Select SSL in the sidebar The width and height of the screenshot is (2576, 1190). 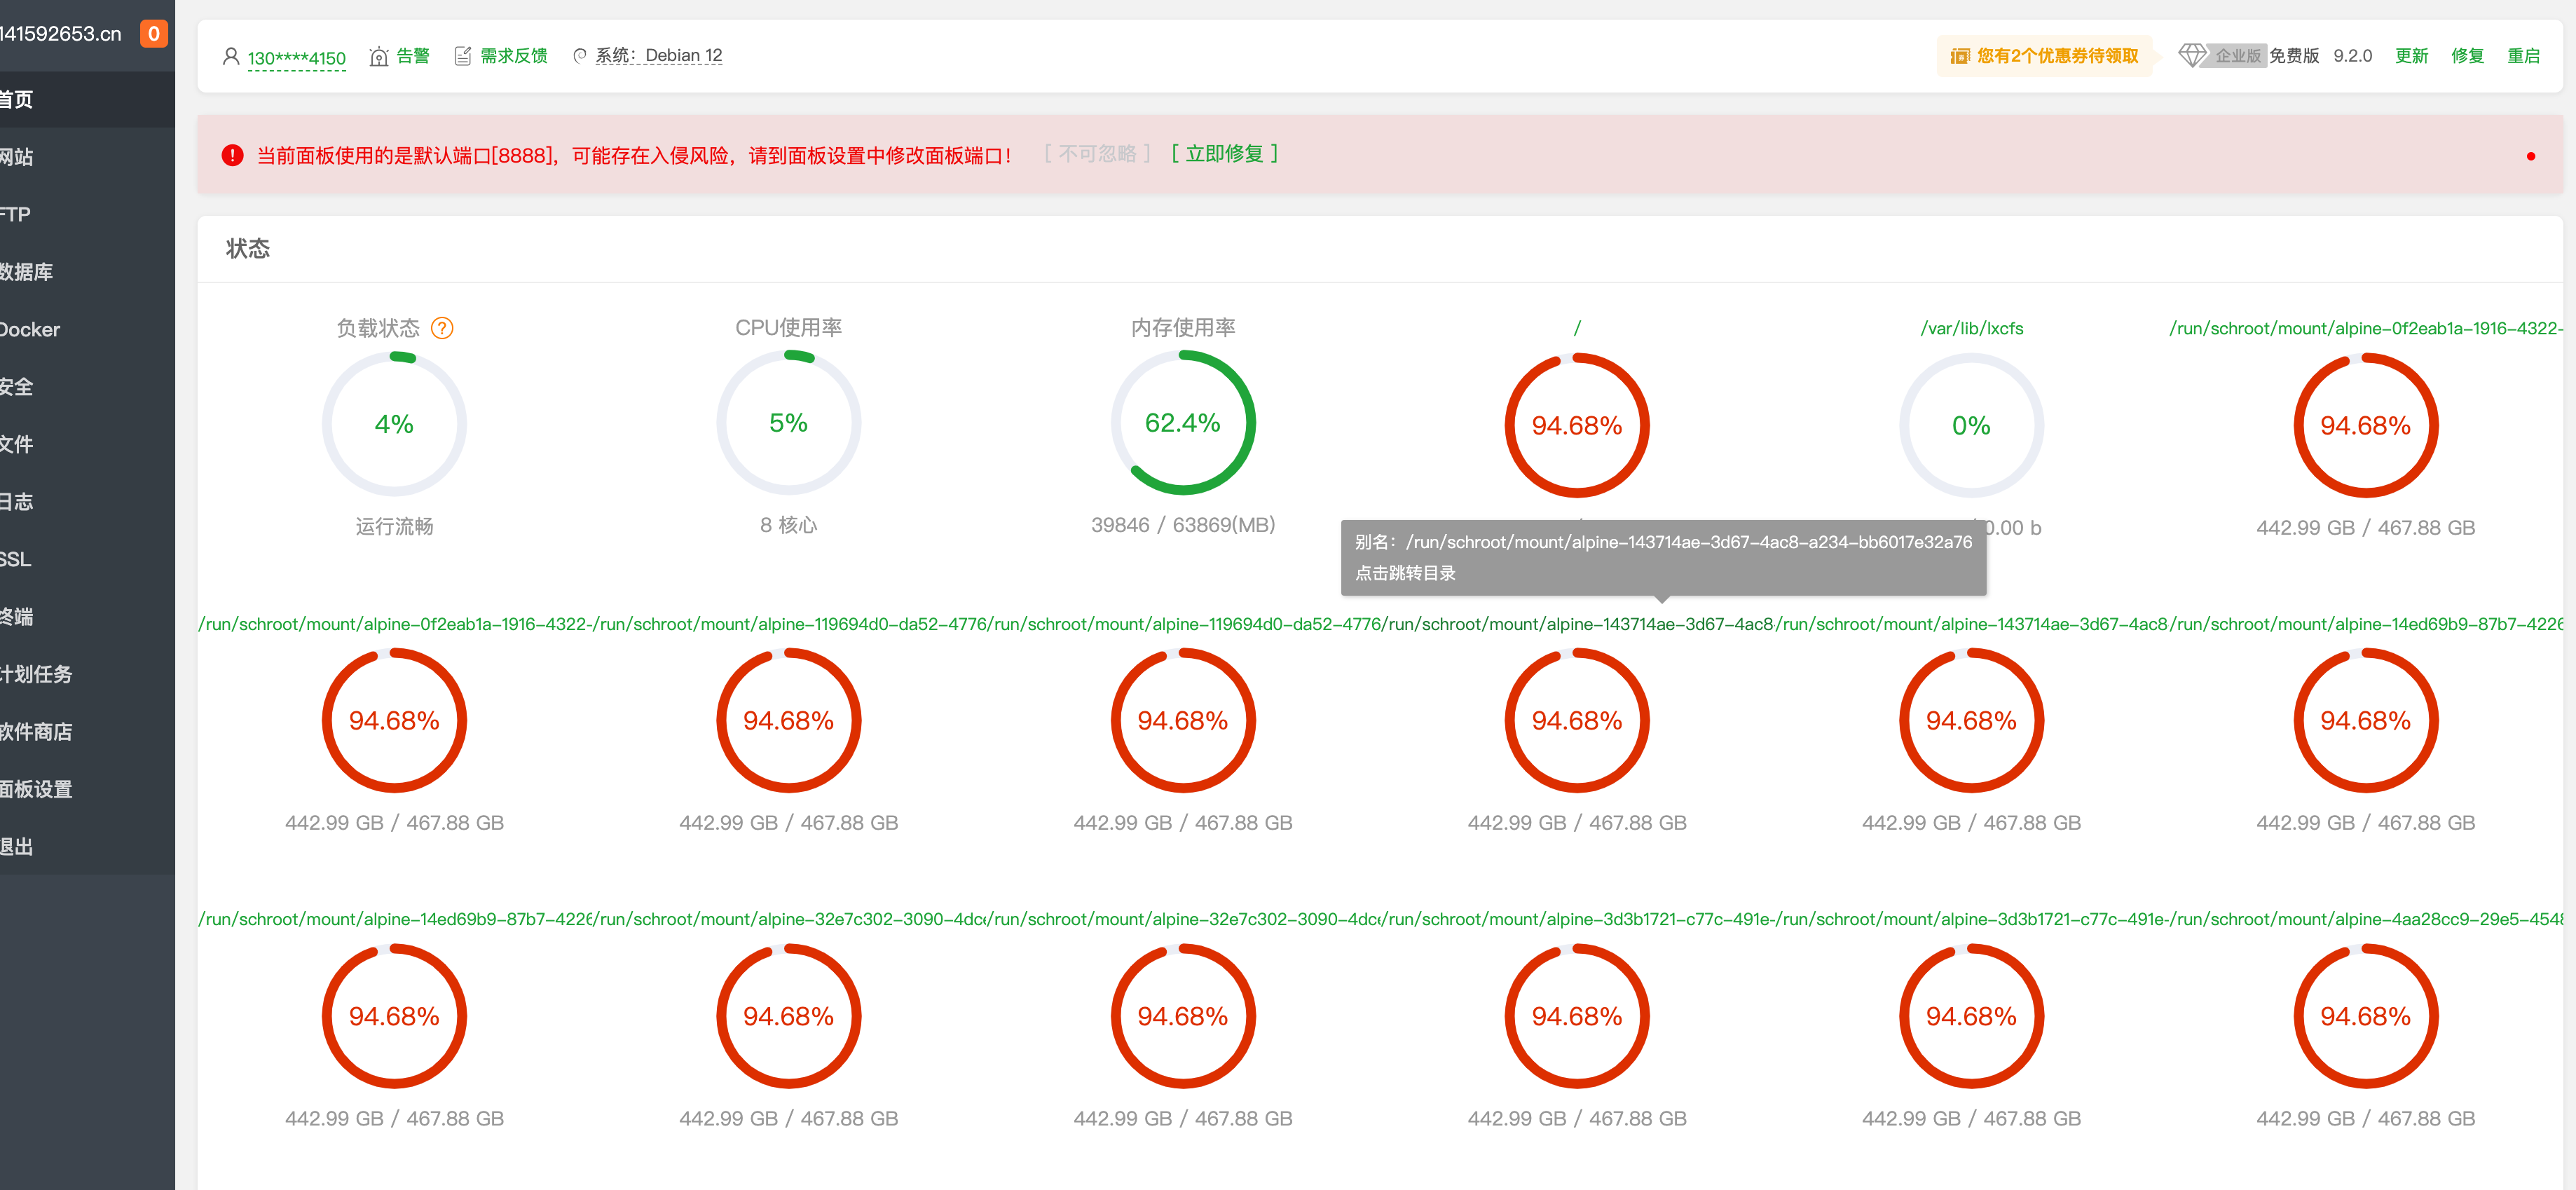pyautogui.click(x=87, y=559)
